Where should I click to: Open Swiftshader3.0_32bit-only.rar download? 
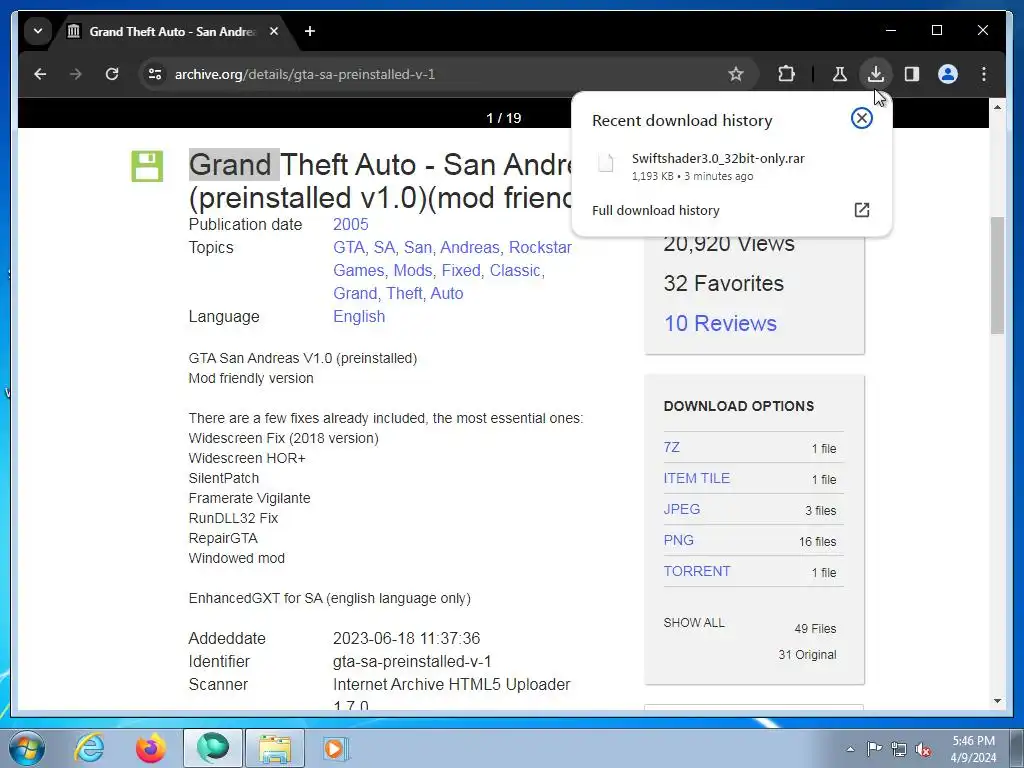tap(731, 166)
